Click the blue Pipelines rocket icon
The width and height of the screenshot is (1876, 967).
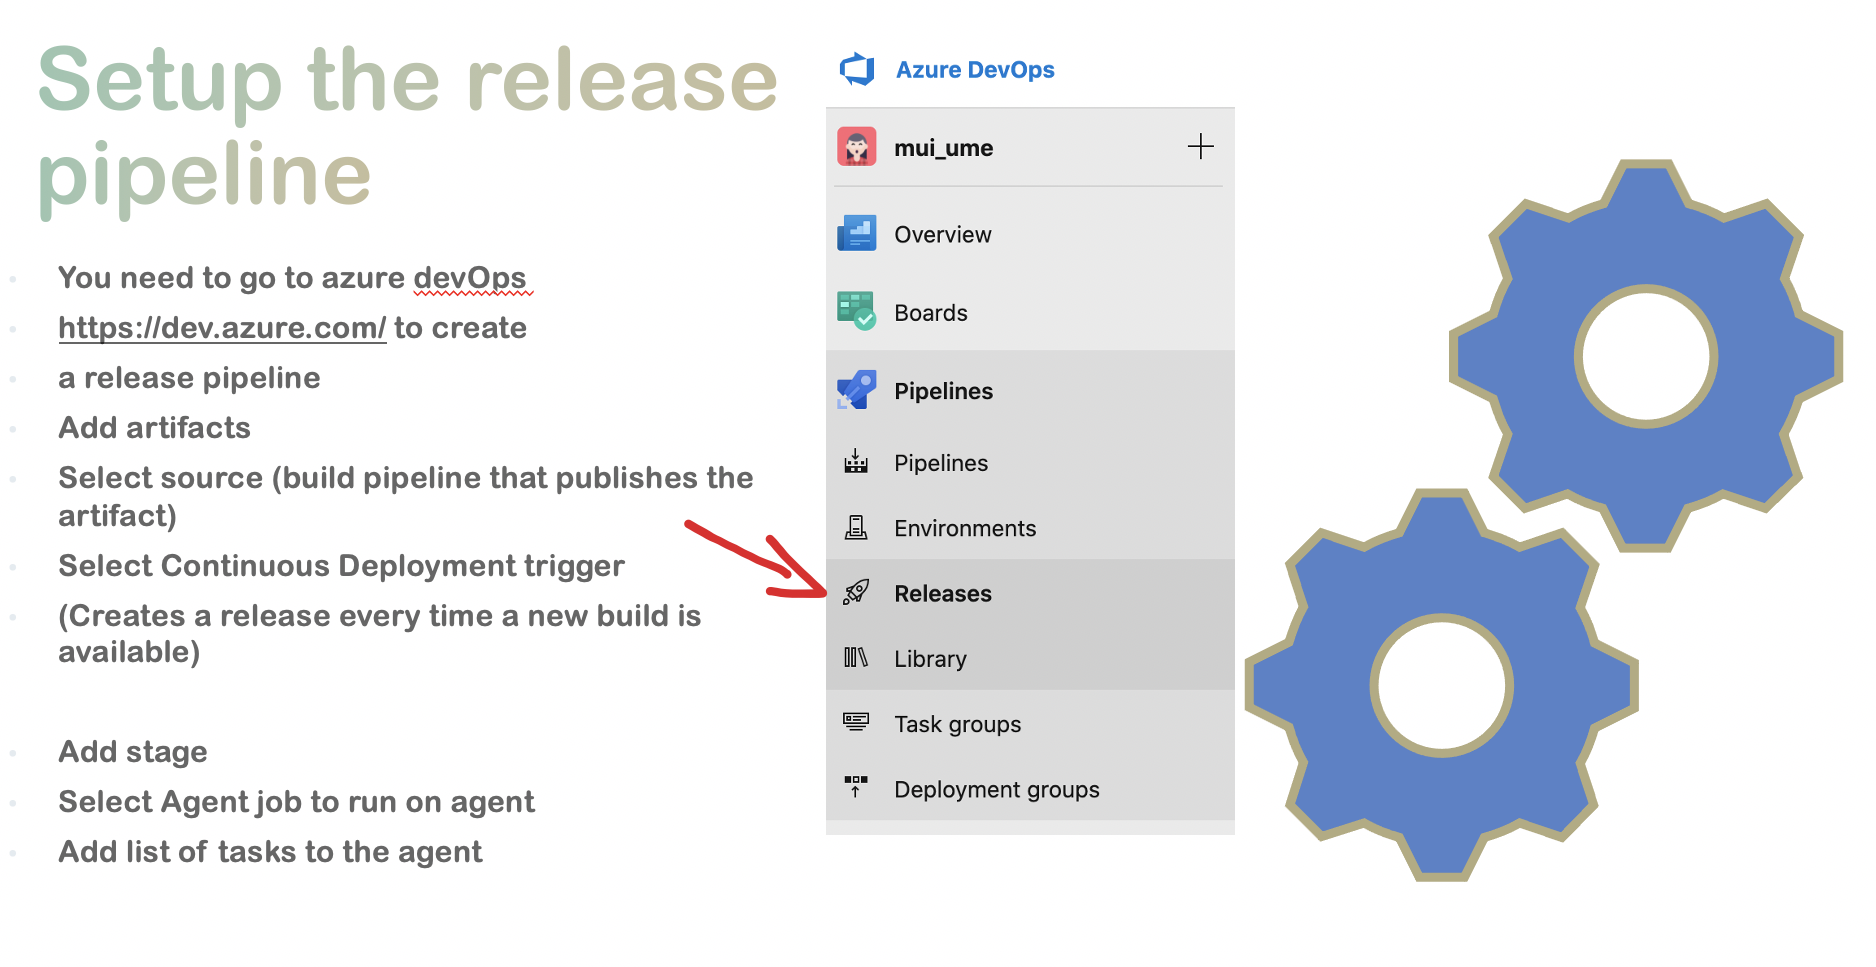[857, 390]
